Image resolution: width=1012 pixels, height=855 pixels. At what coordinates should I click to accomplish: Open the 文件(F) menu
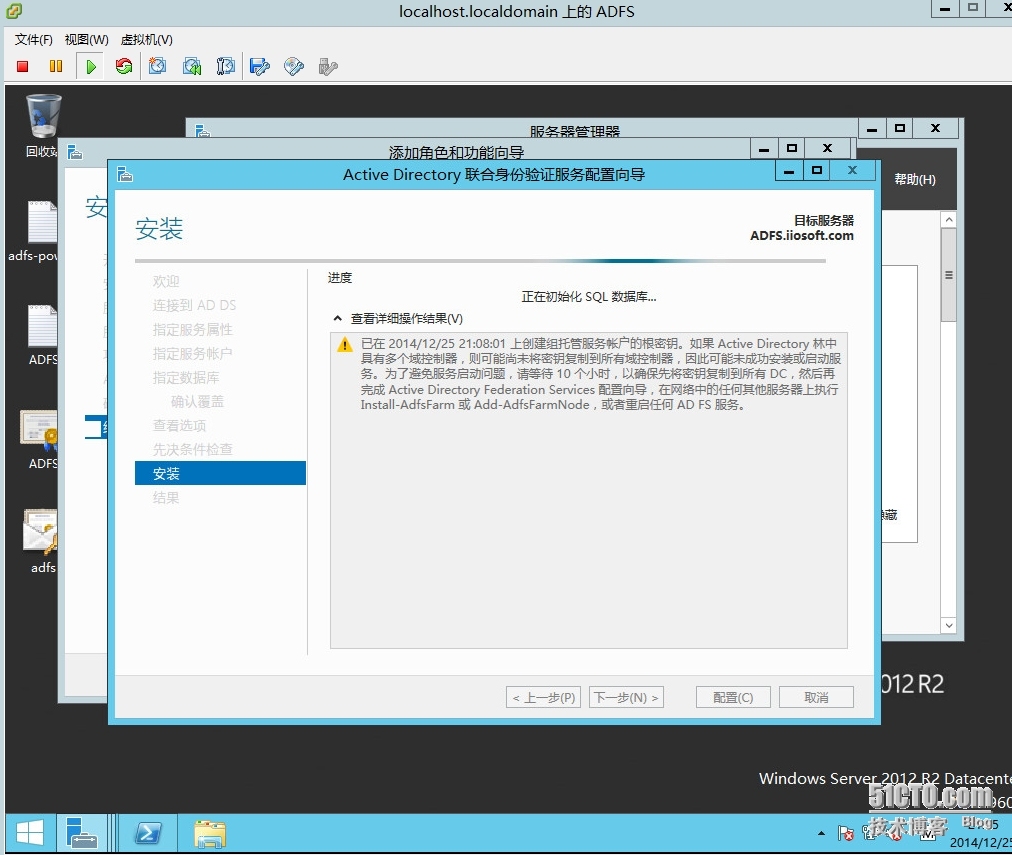point(34,40)
